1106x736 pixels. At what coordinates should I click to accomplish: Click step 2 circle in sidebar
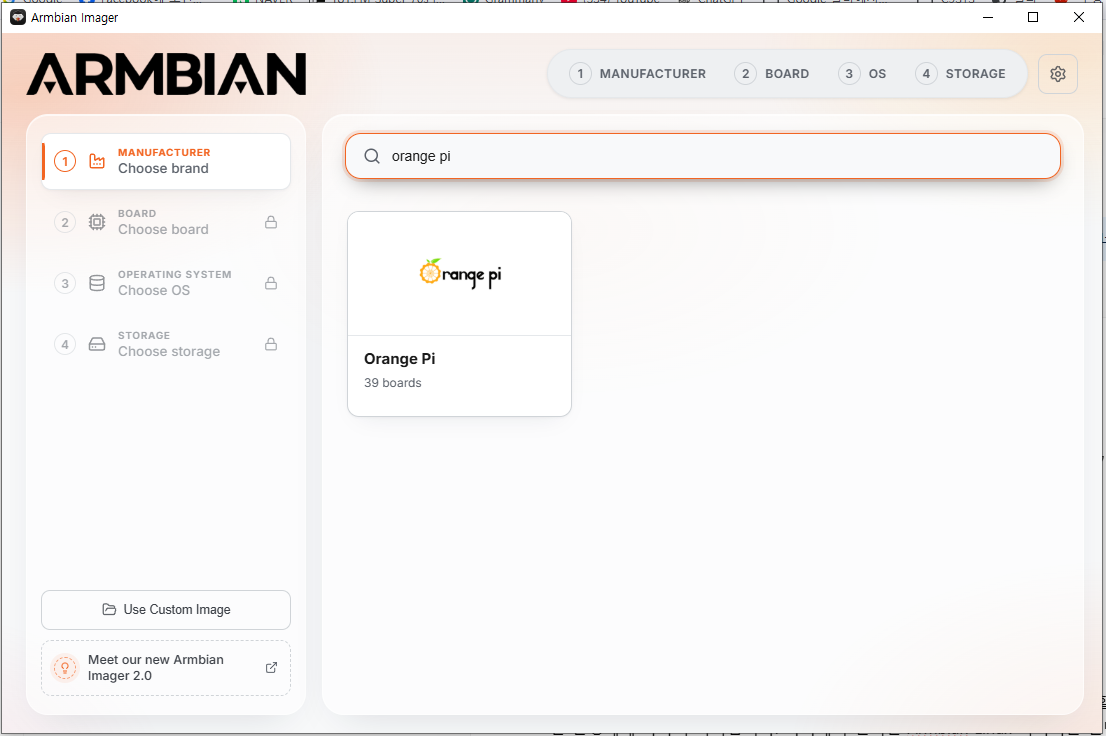coord(65,222)
